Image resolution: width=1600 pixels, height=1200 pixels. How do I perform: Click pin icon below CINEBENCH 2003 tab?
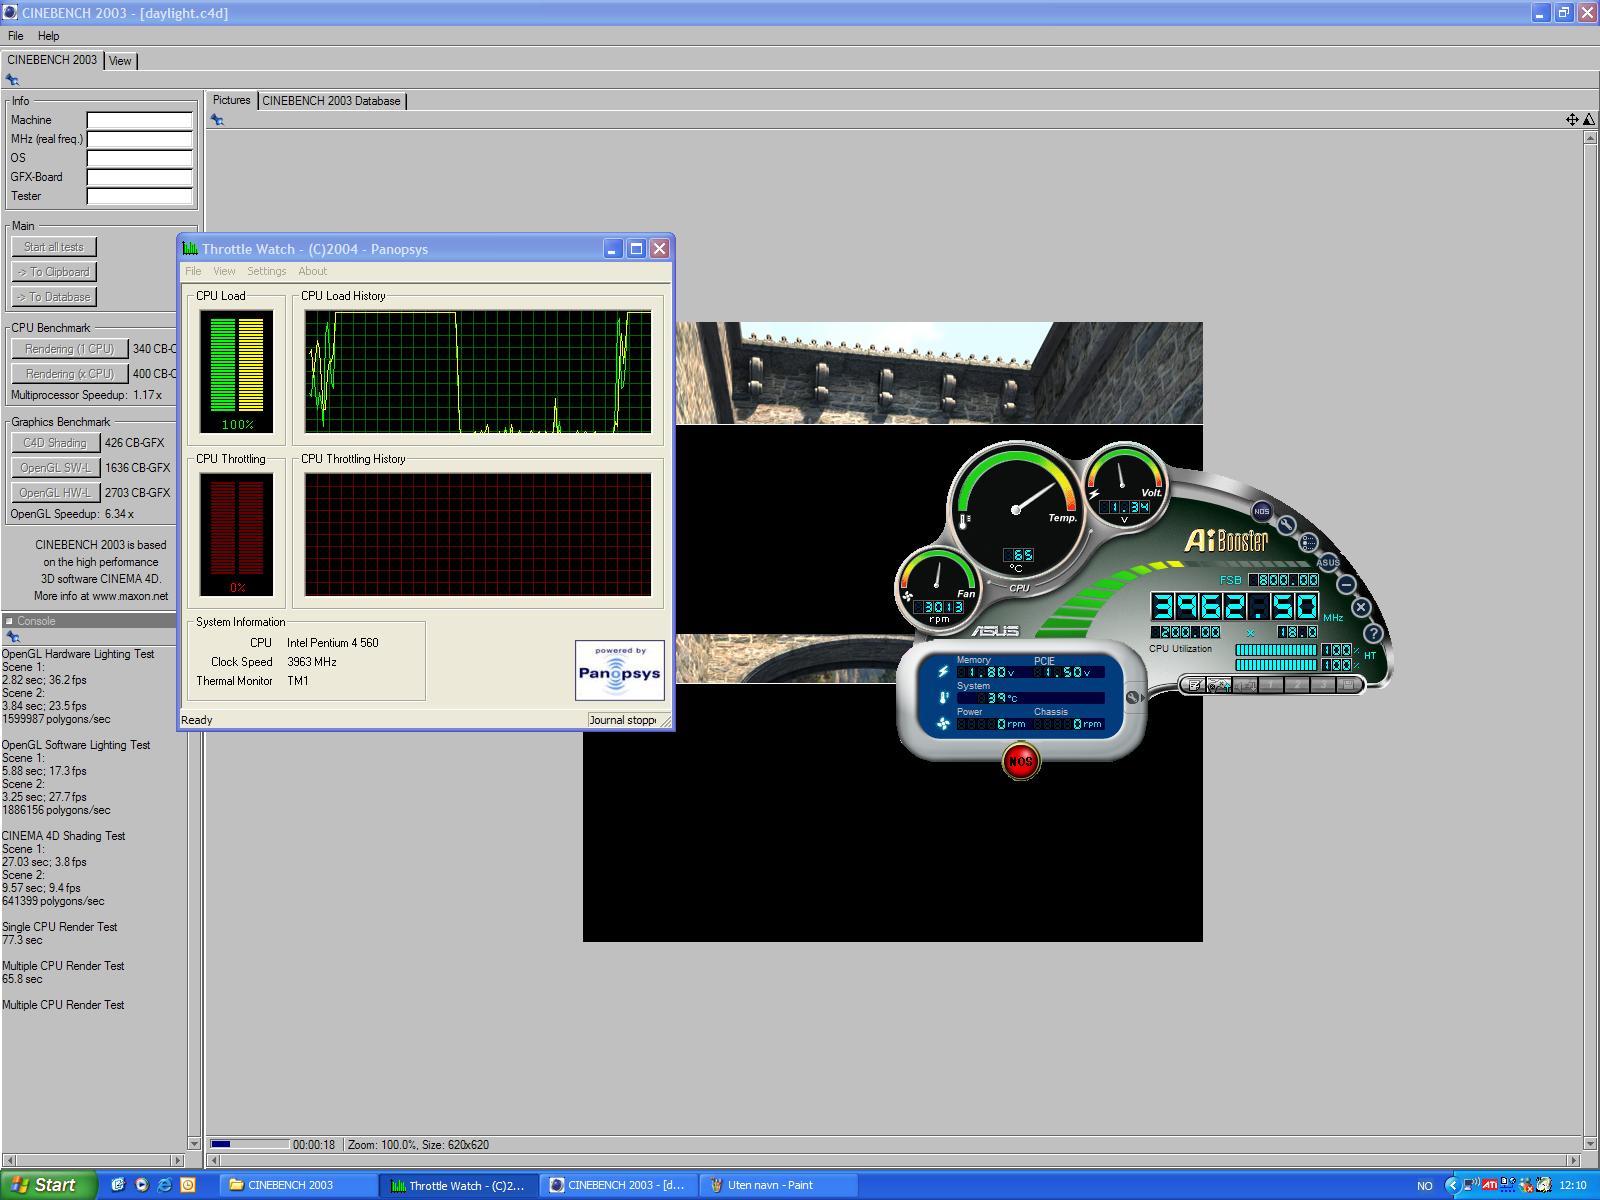point(12,80)
